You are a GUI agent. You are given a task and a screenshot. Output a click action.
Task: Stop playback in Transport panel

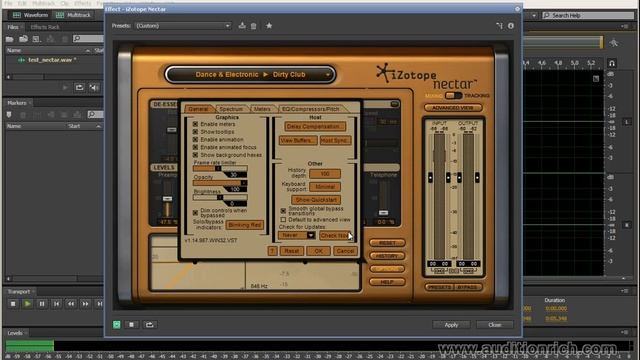[13, 304]
